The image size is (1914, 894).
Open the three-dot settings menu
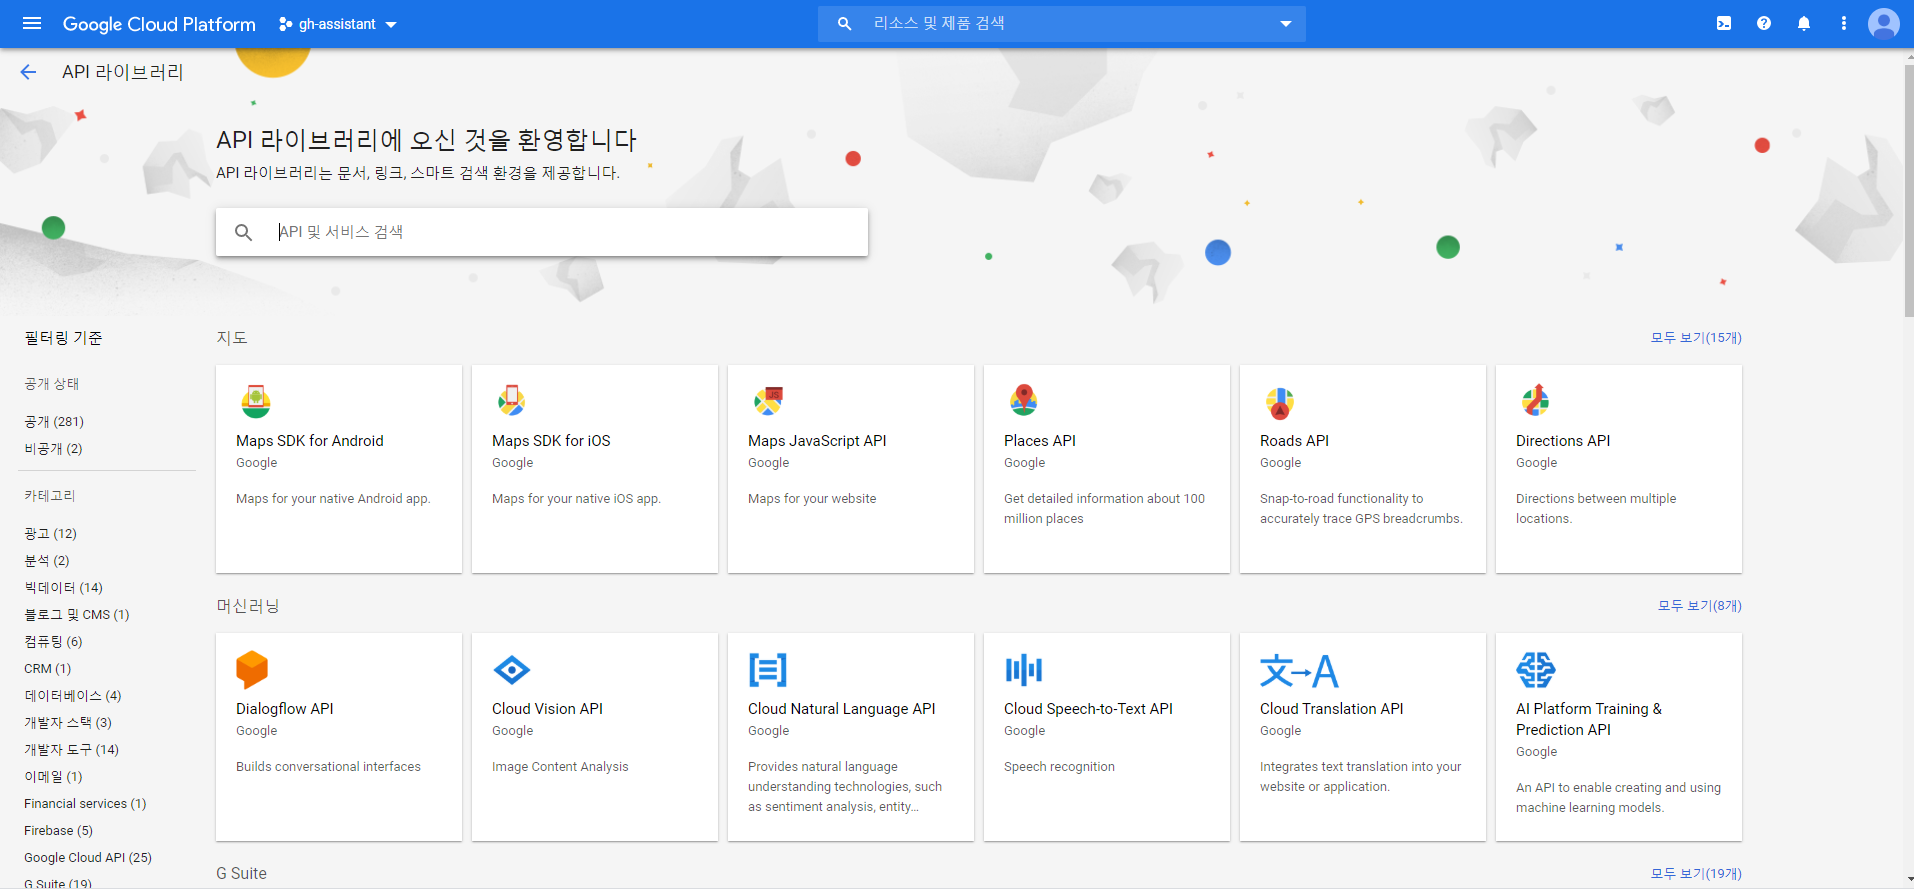click(1844, 23)
